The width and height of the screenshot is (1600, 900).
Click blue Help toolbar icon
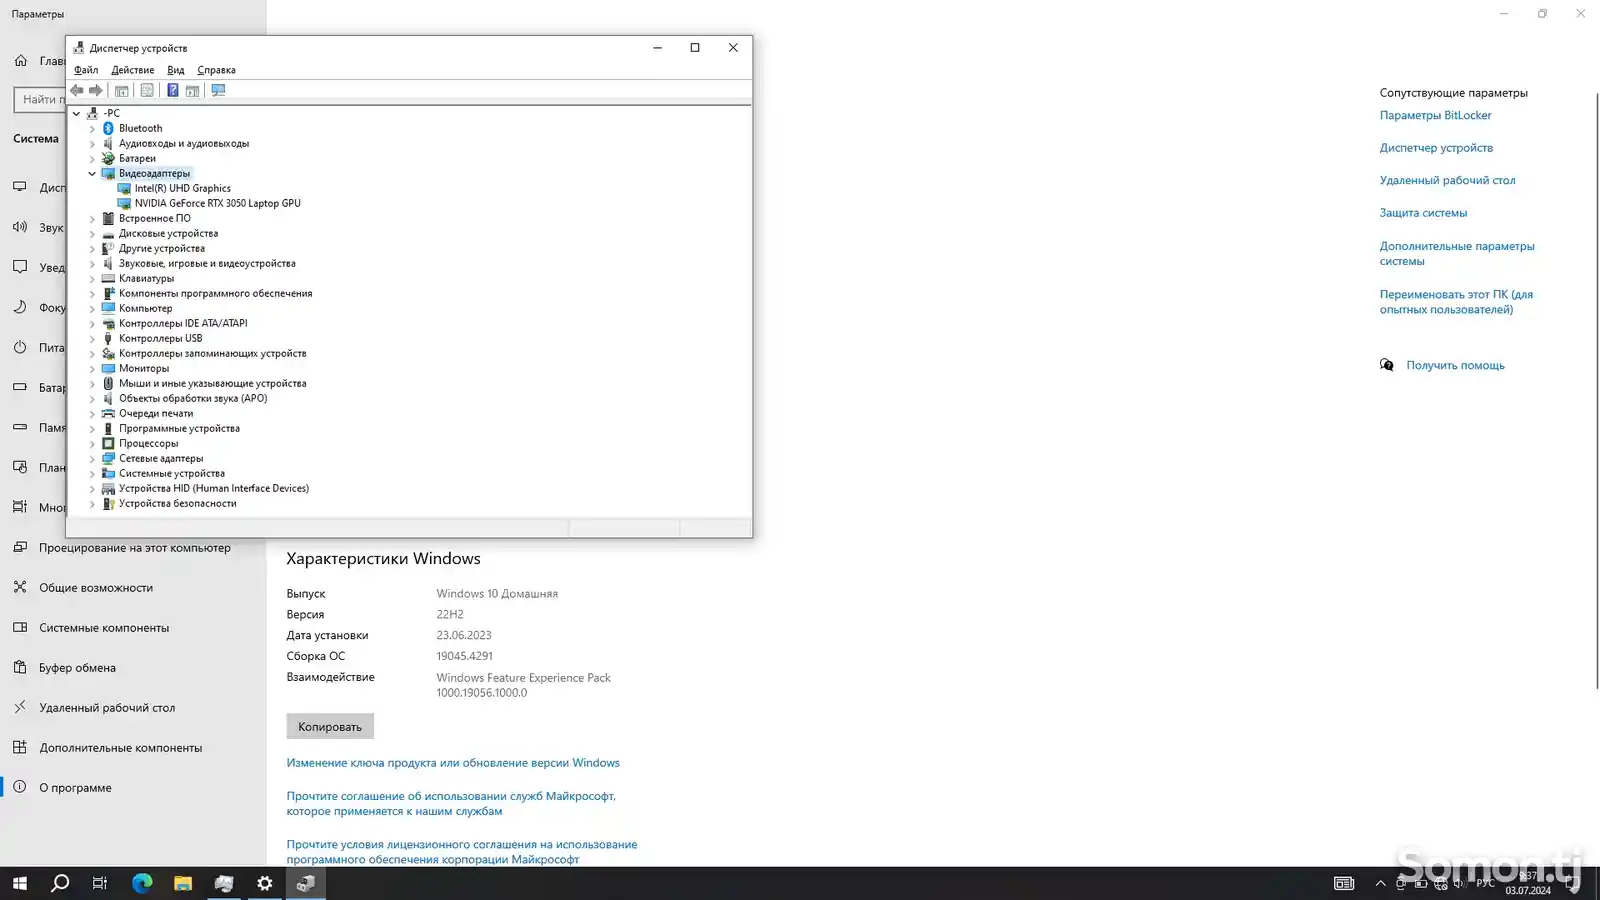(172, 90)
